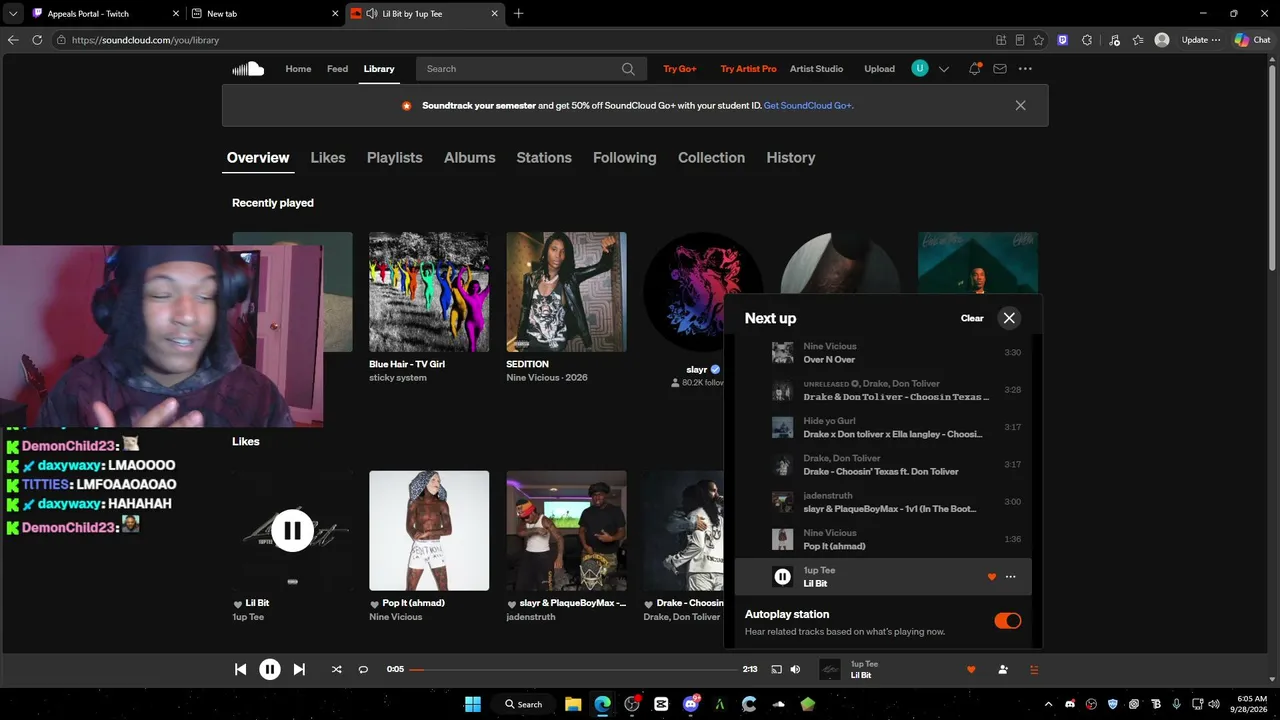Switch to the History tab
This screenshot has width=1280, height=720.
(791, 158)
